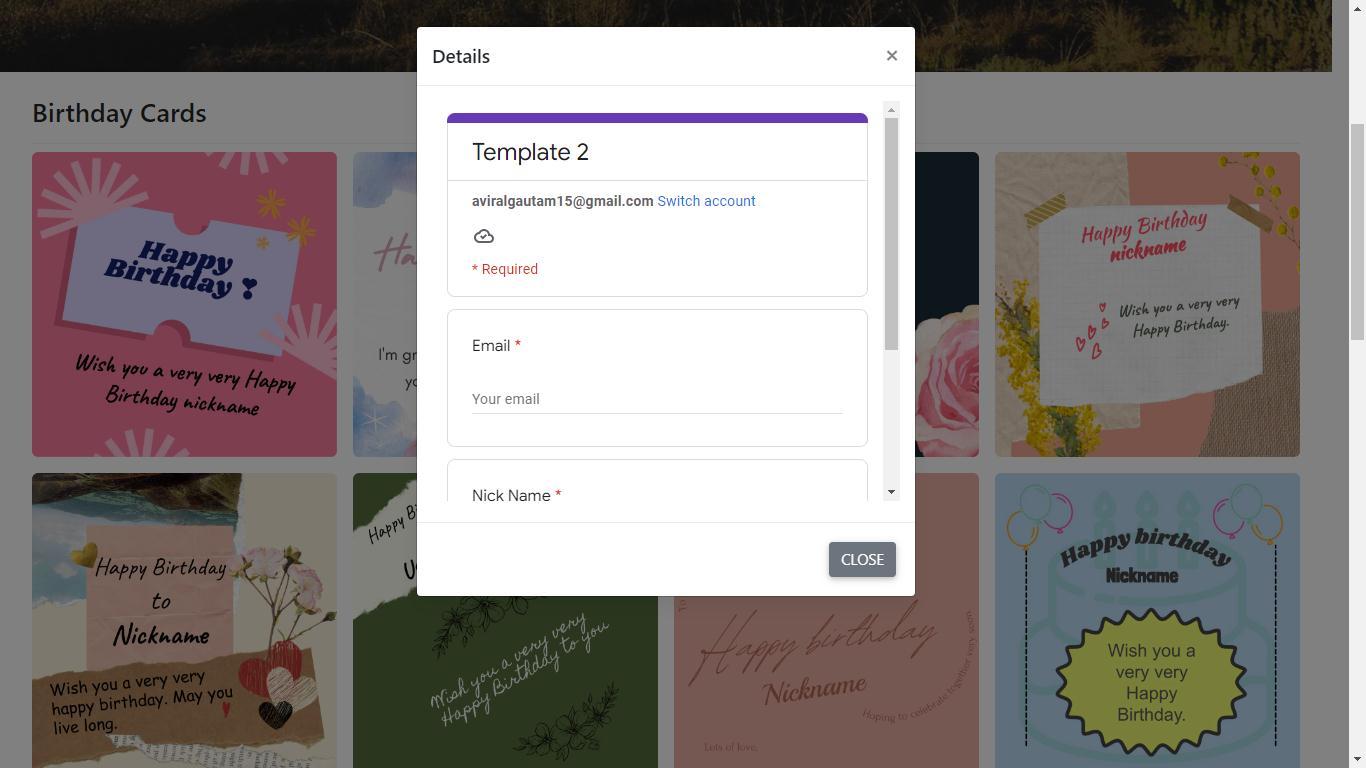Select the blue cake and balloons card
Image resolution: width=1366 pixels, height=768 pixels.
click(x=1147, y=620)
